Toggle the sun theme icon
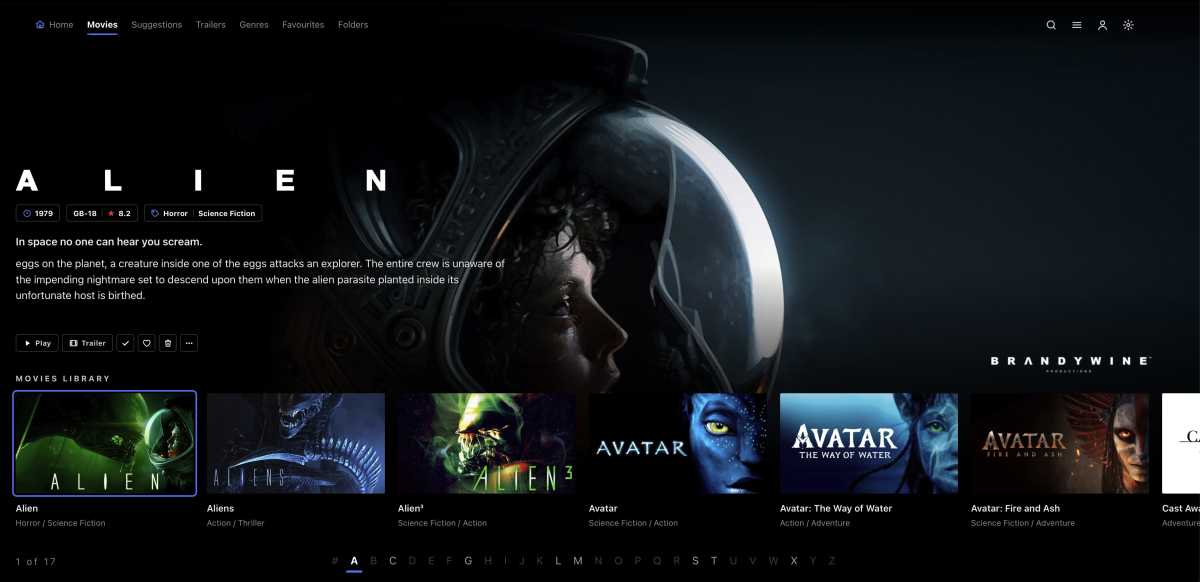 coord(1128,25)
